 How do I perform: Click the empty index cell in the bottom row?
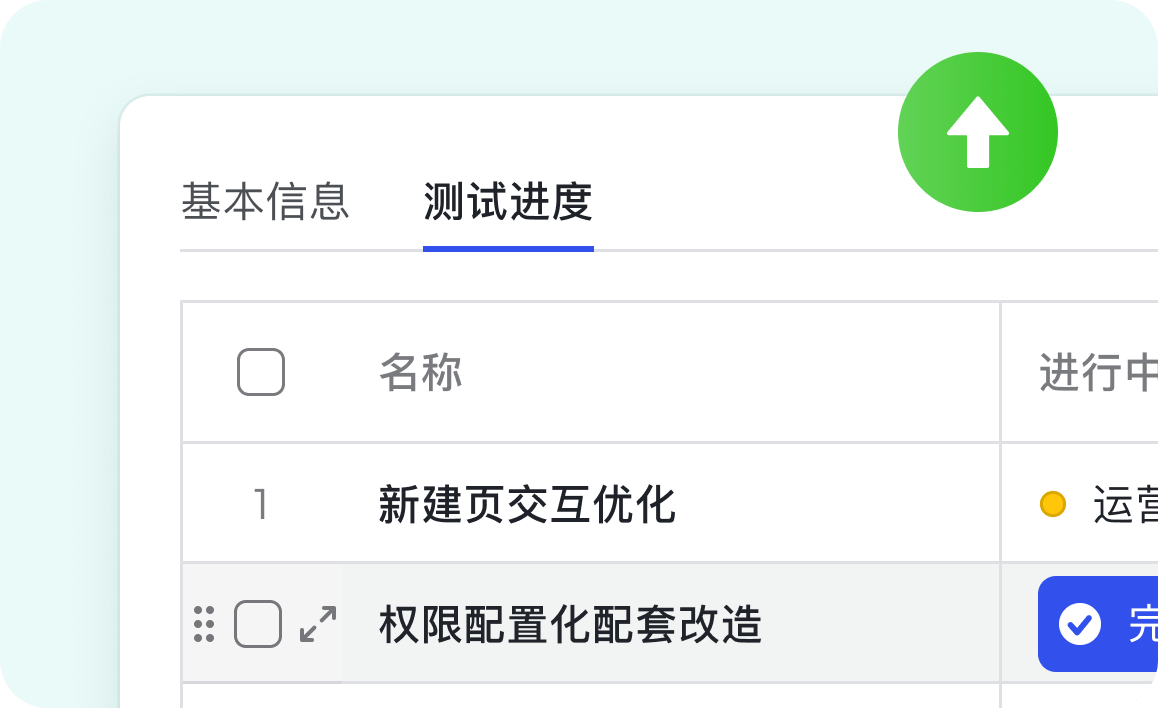(261, 696)
